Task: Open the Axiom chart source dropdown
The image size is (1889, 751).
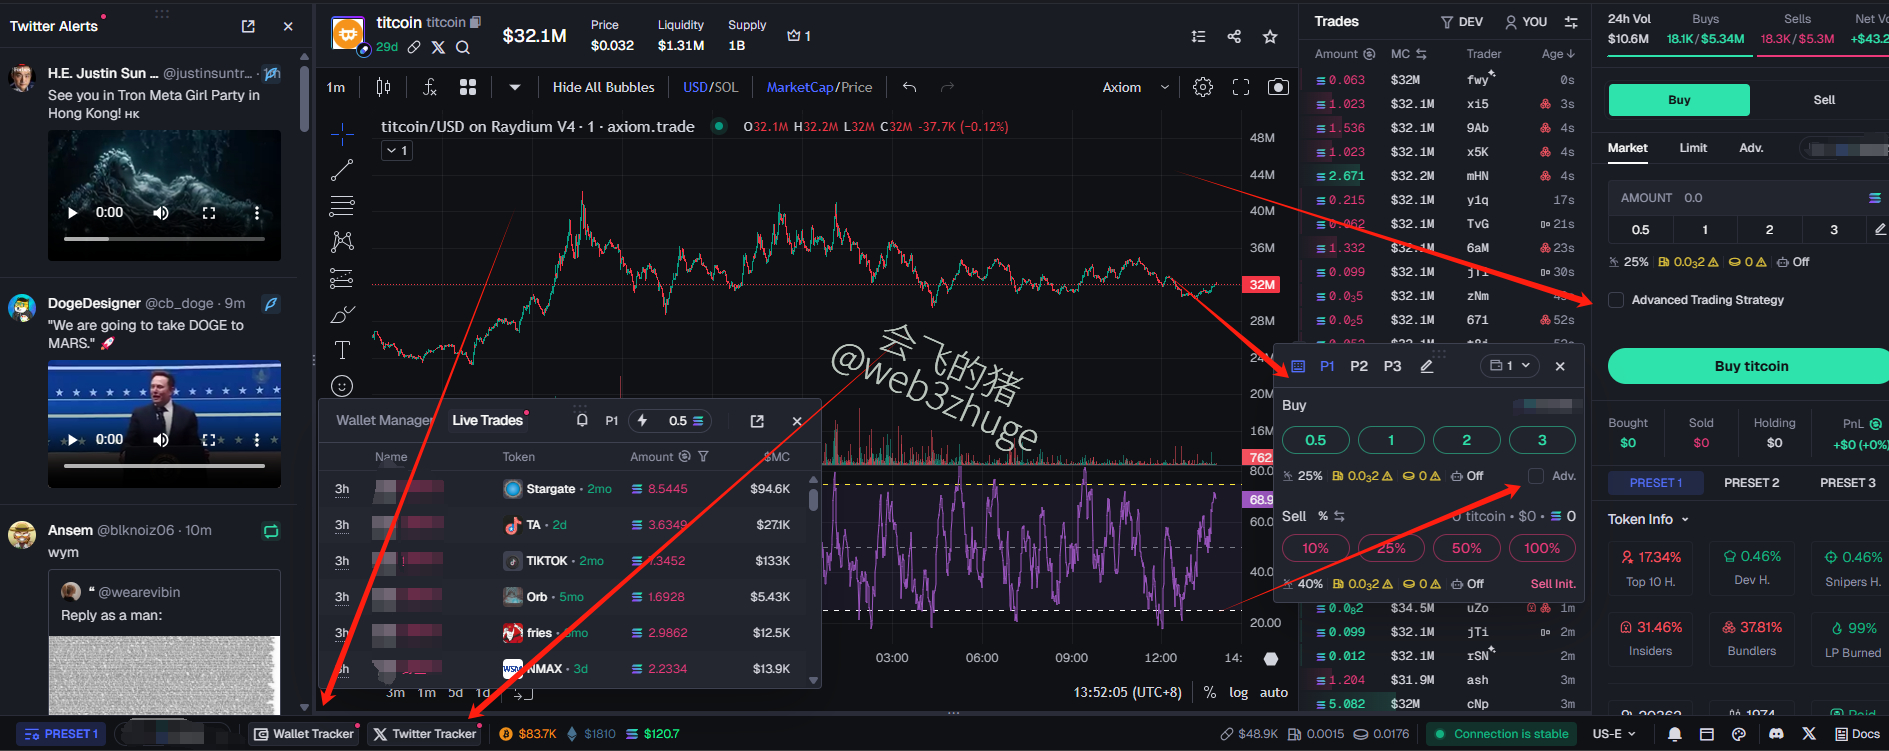Action: [1135, 87]
